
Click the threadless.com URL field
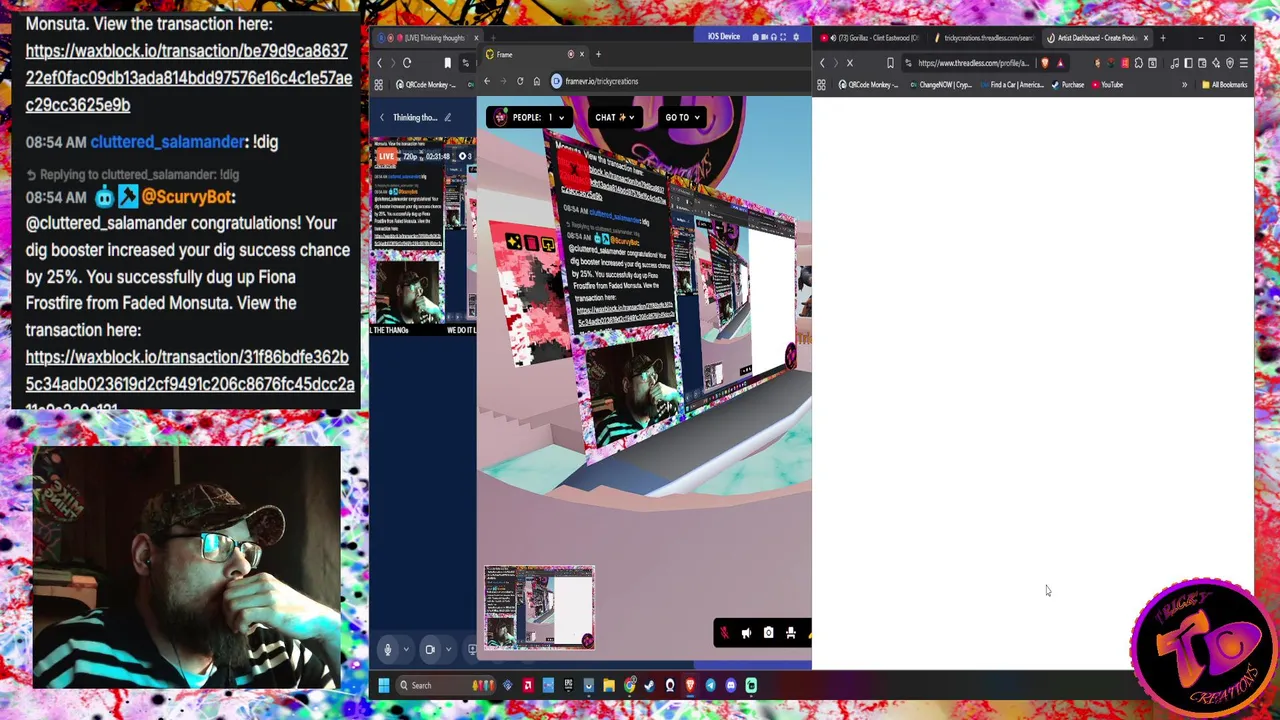tap(972, 62)
